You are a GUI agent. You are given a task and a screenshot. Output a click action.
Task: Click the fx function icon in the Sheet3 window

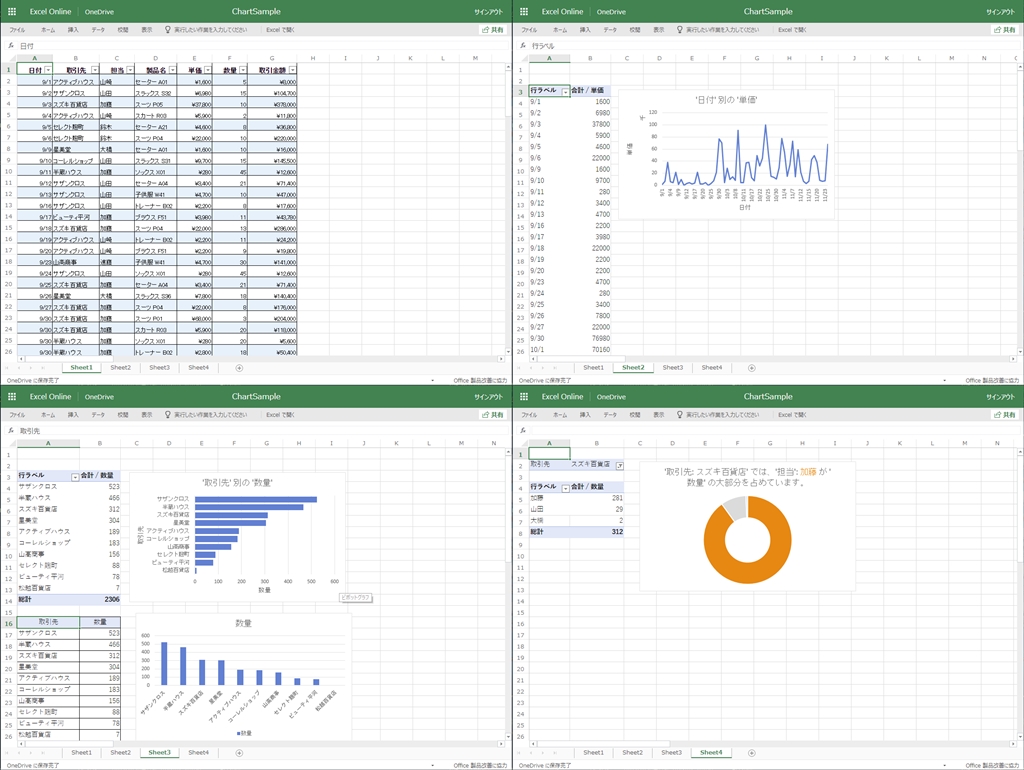pos(10,430)
